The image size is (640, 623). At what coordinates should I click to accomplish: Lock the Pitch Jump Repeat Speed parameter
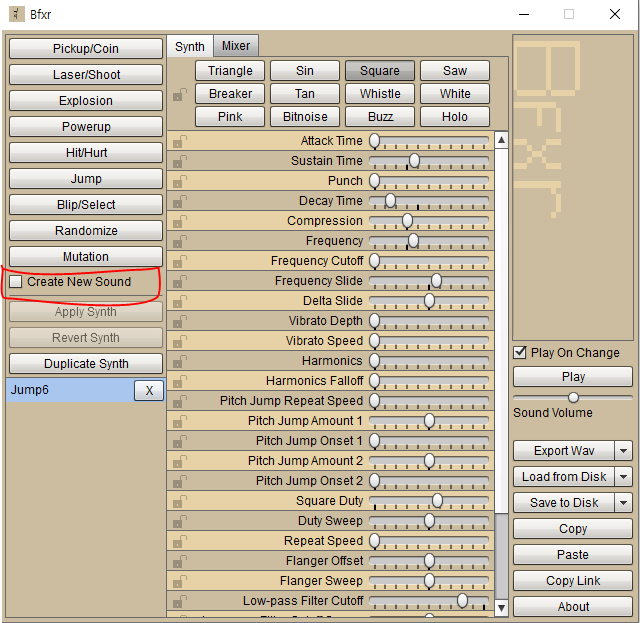(180, 401)
